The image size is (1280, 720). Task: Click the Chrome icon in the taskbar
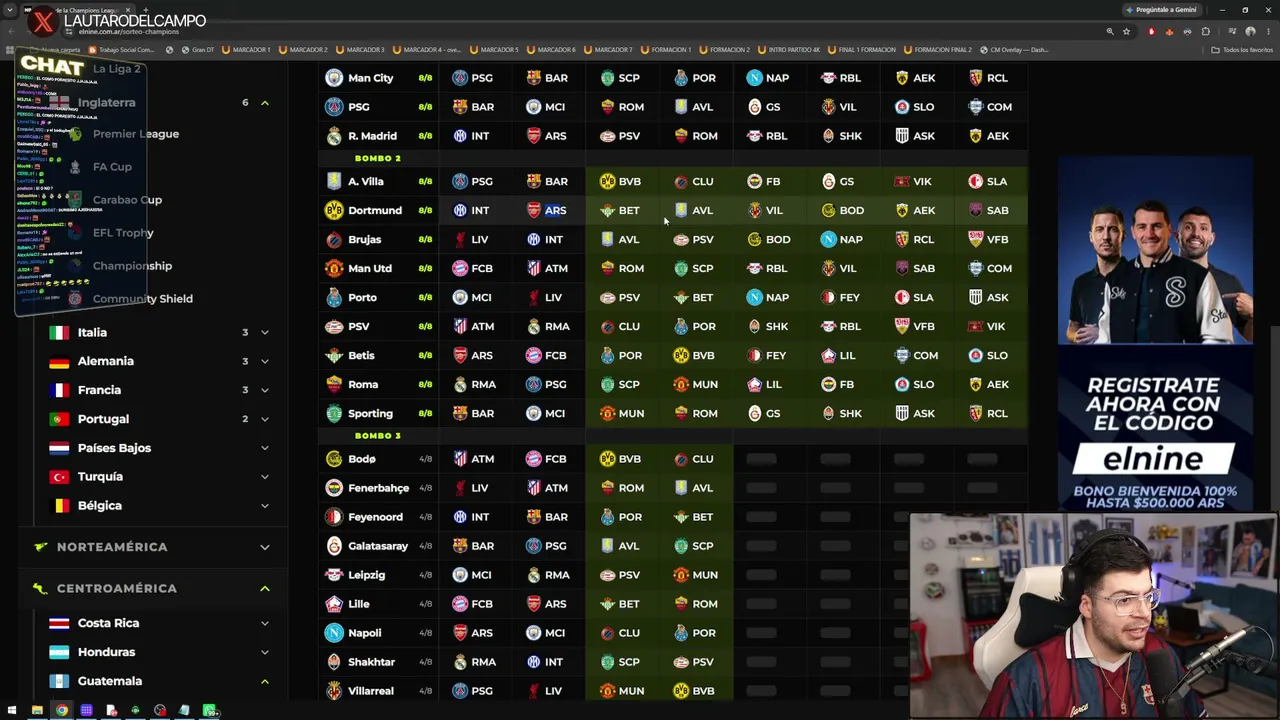tap(62, 711)
